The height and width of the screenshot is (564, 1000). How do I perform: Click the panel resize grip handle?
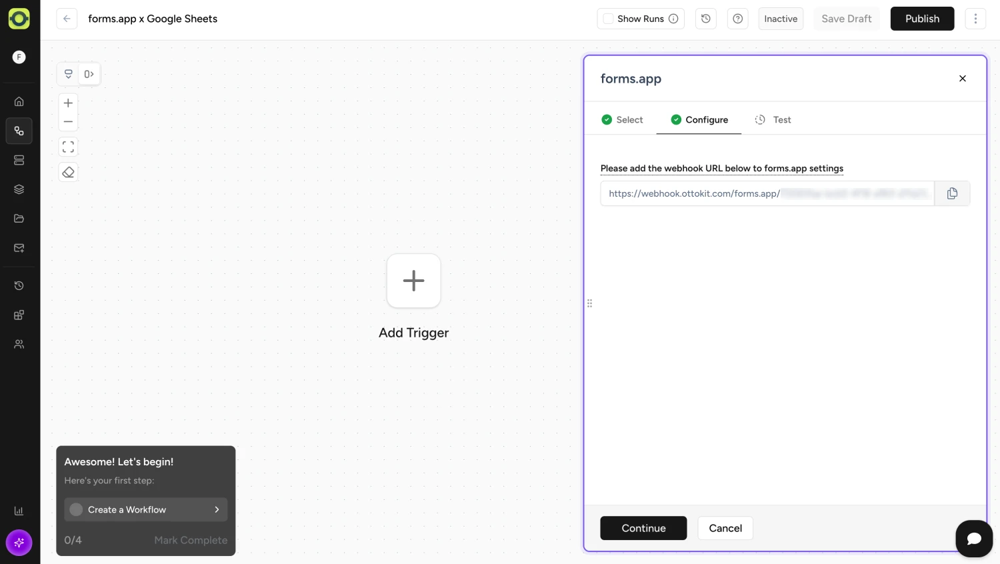[589, 303]
